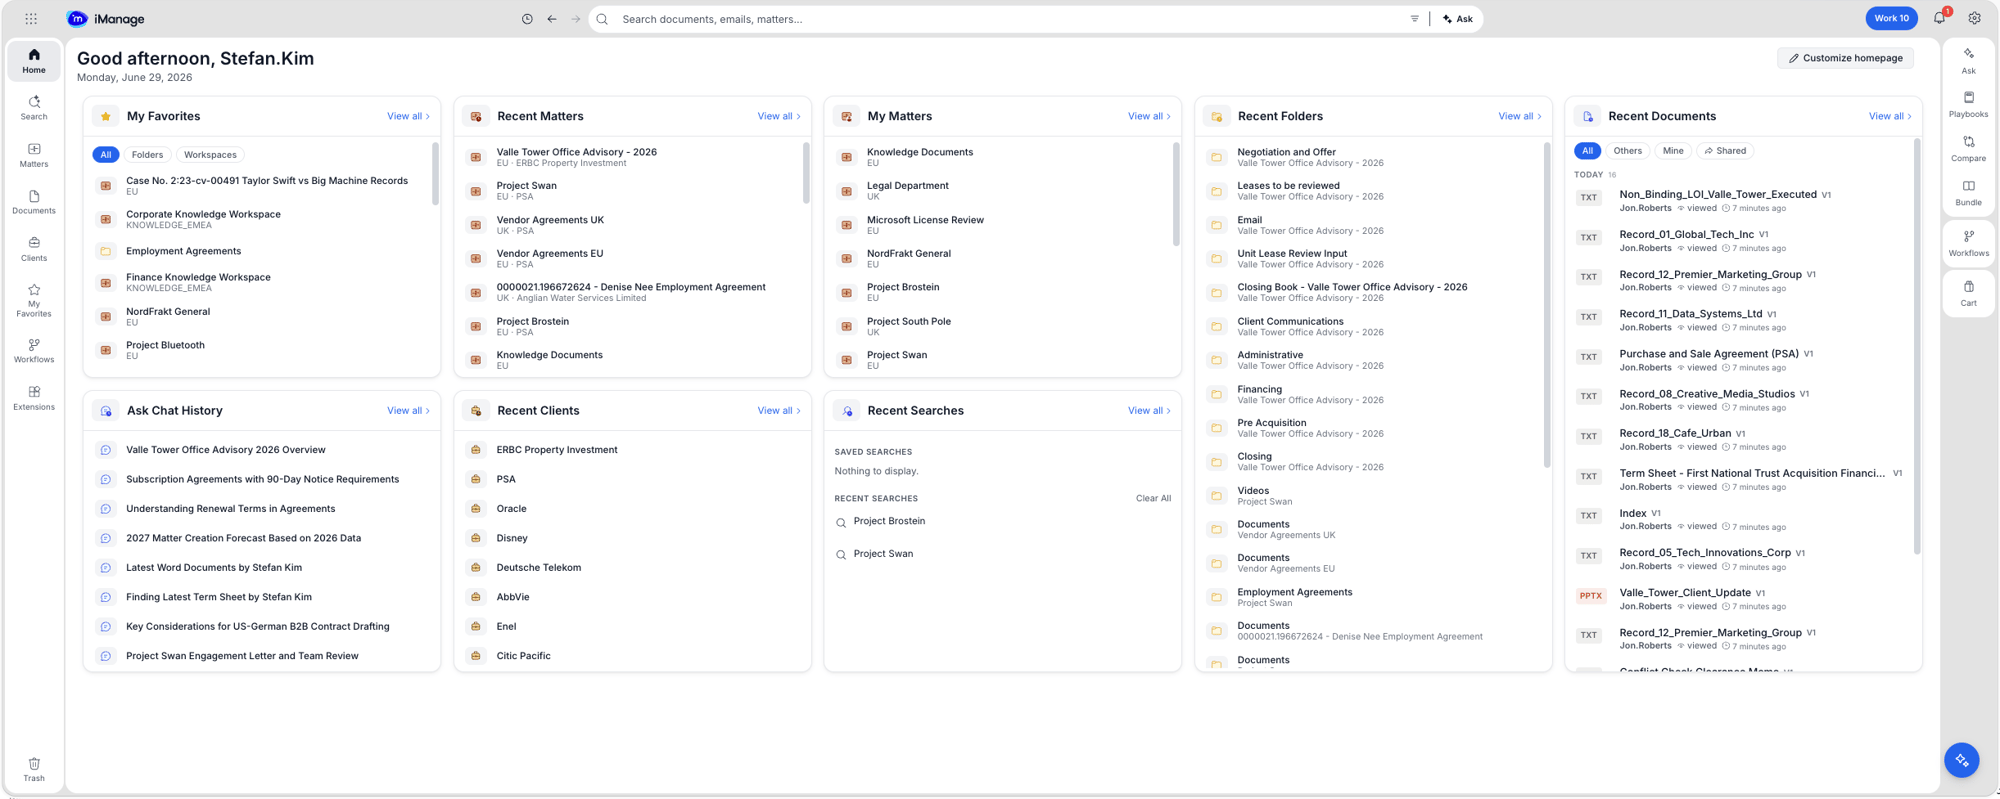This screenshot has width=2000, height=799.
Task: Open Trash in the left sidebar
Action: [x=34, y=769]
